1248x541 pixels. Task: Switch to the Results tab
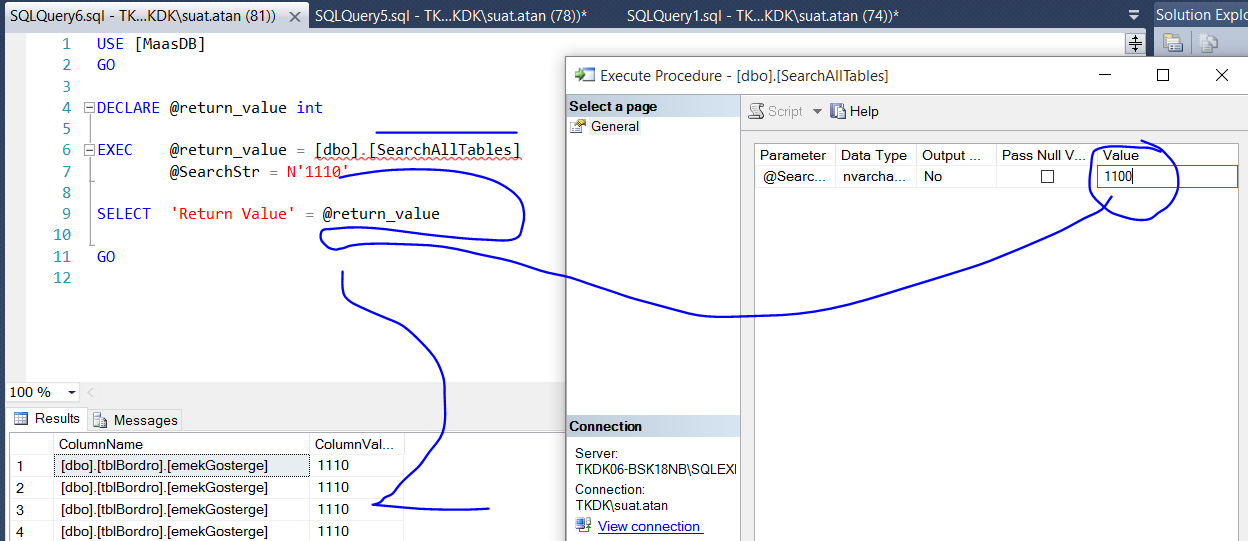pos(47,419)
